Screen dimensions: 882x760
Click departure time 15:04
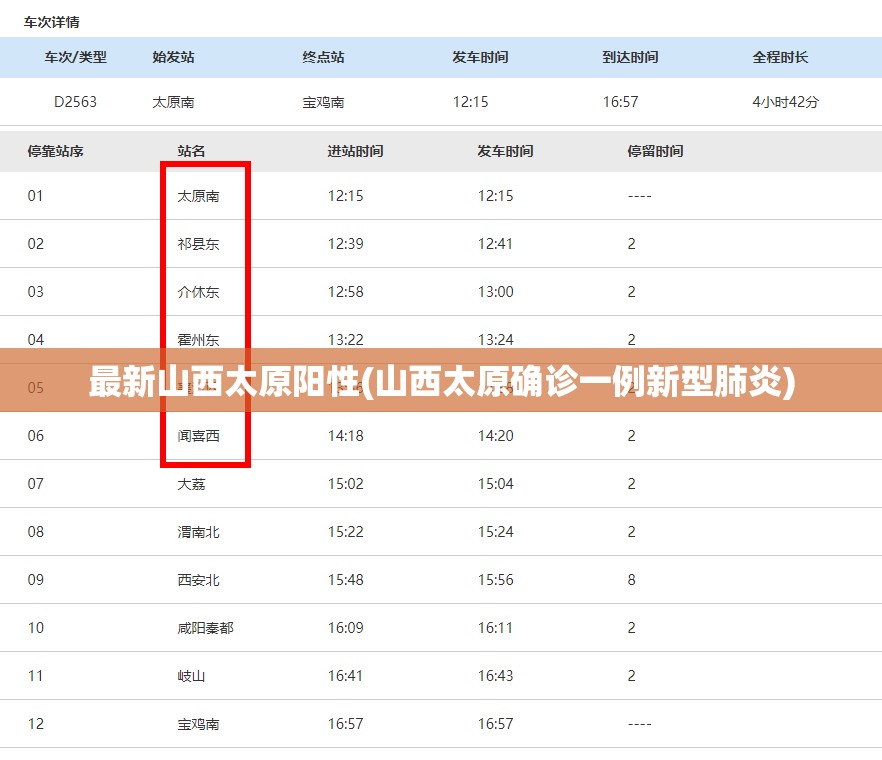(x=496, y=484)
